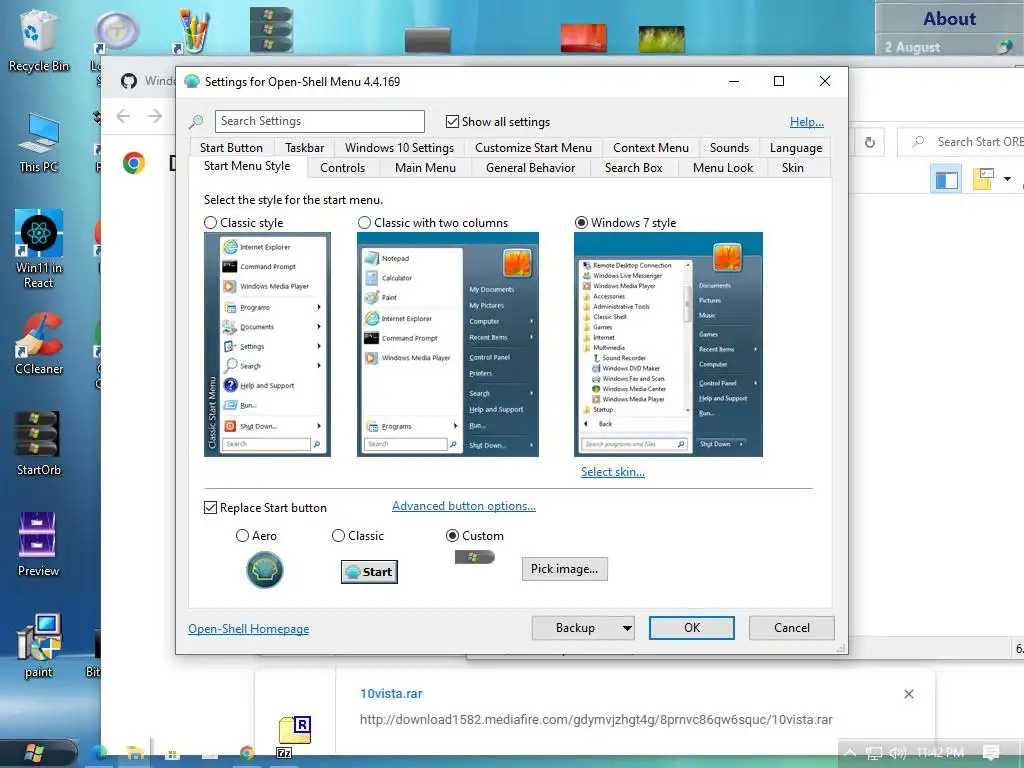Click the refresh button in Explorer window

870,142
